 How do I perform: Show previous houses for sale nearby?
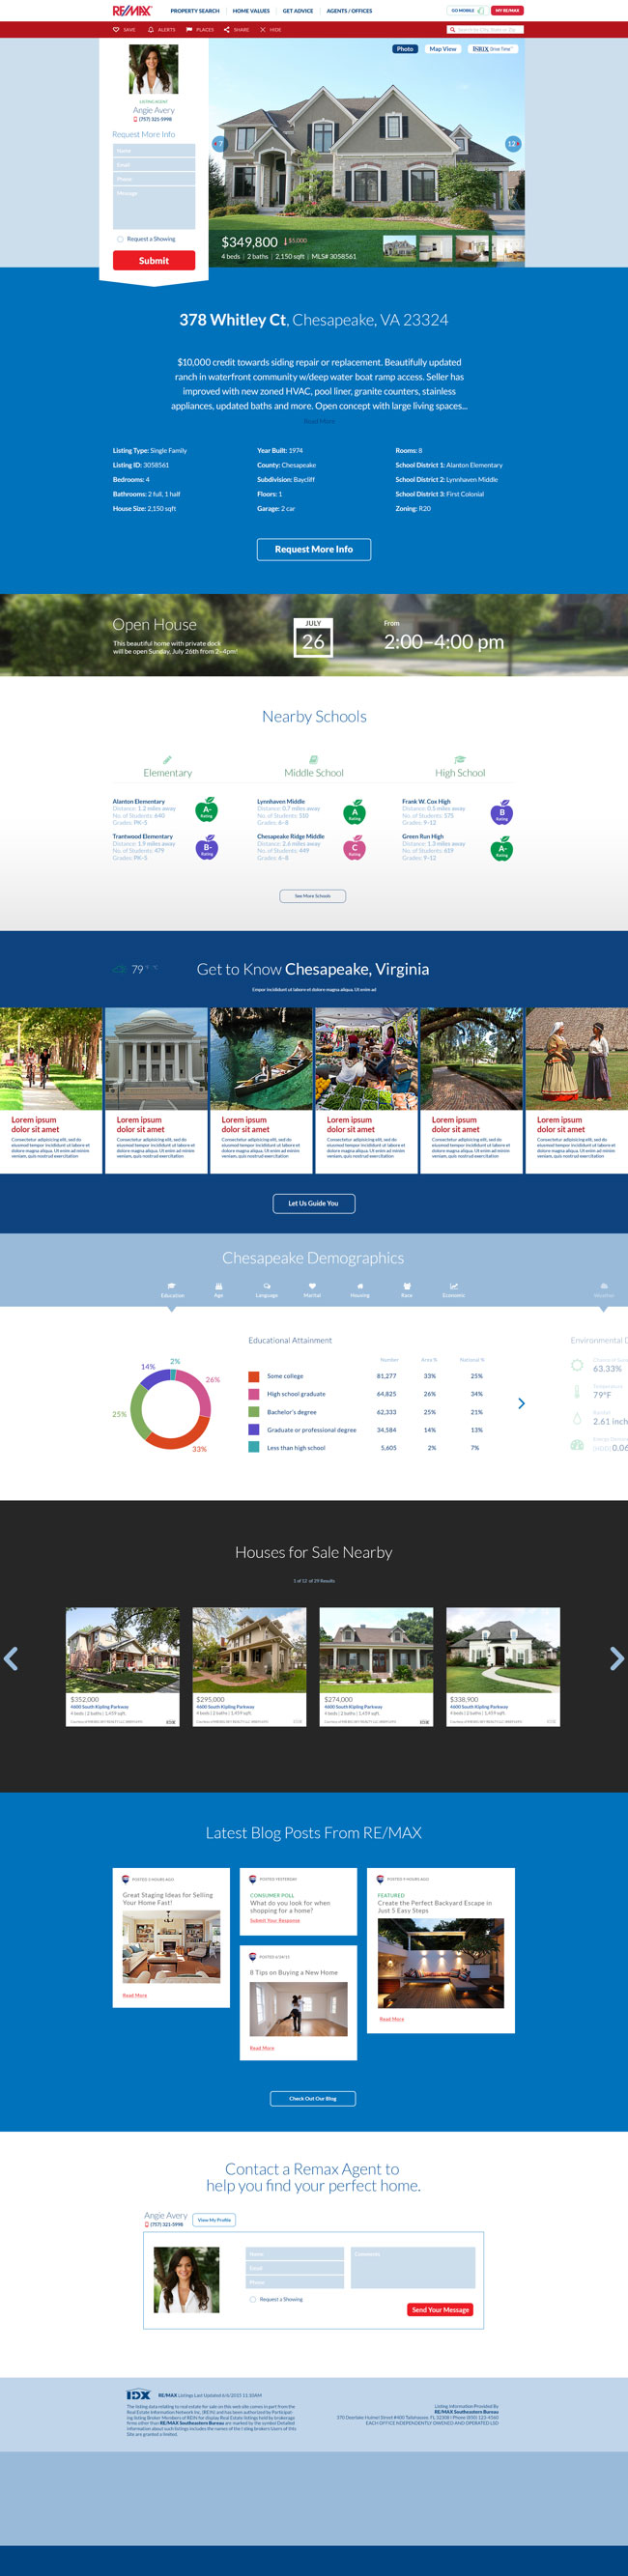click(11, 1659)
